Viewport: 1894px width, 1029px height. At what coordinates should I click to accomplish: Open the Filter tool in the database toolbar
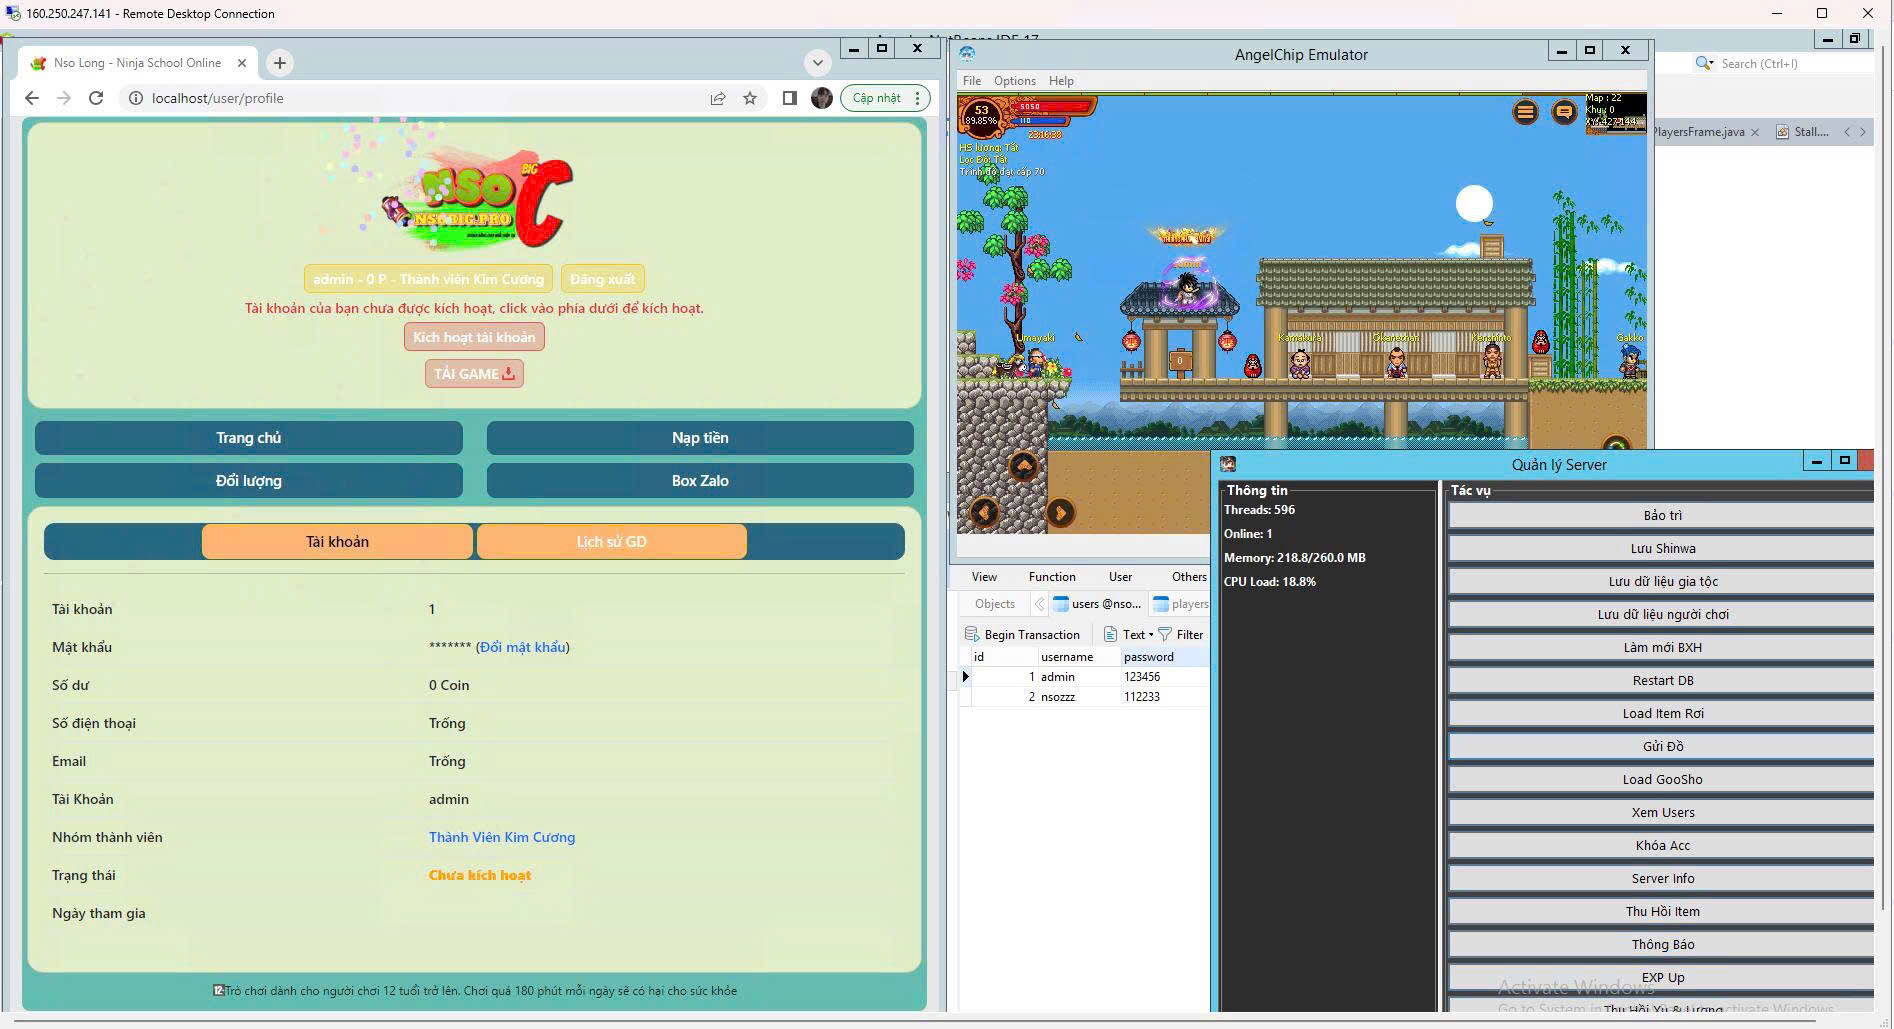coord(1181,634)
